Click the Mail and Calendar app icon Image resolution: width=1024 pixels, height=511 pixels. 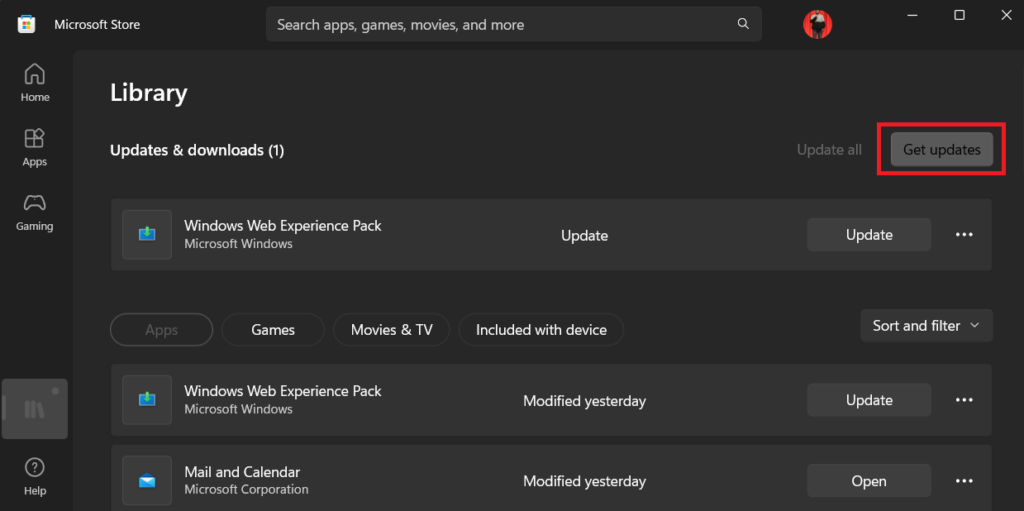click(147, 481)
